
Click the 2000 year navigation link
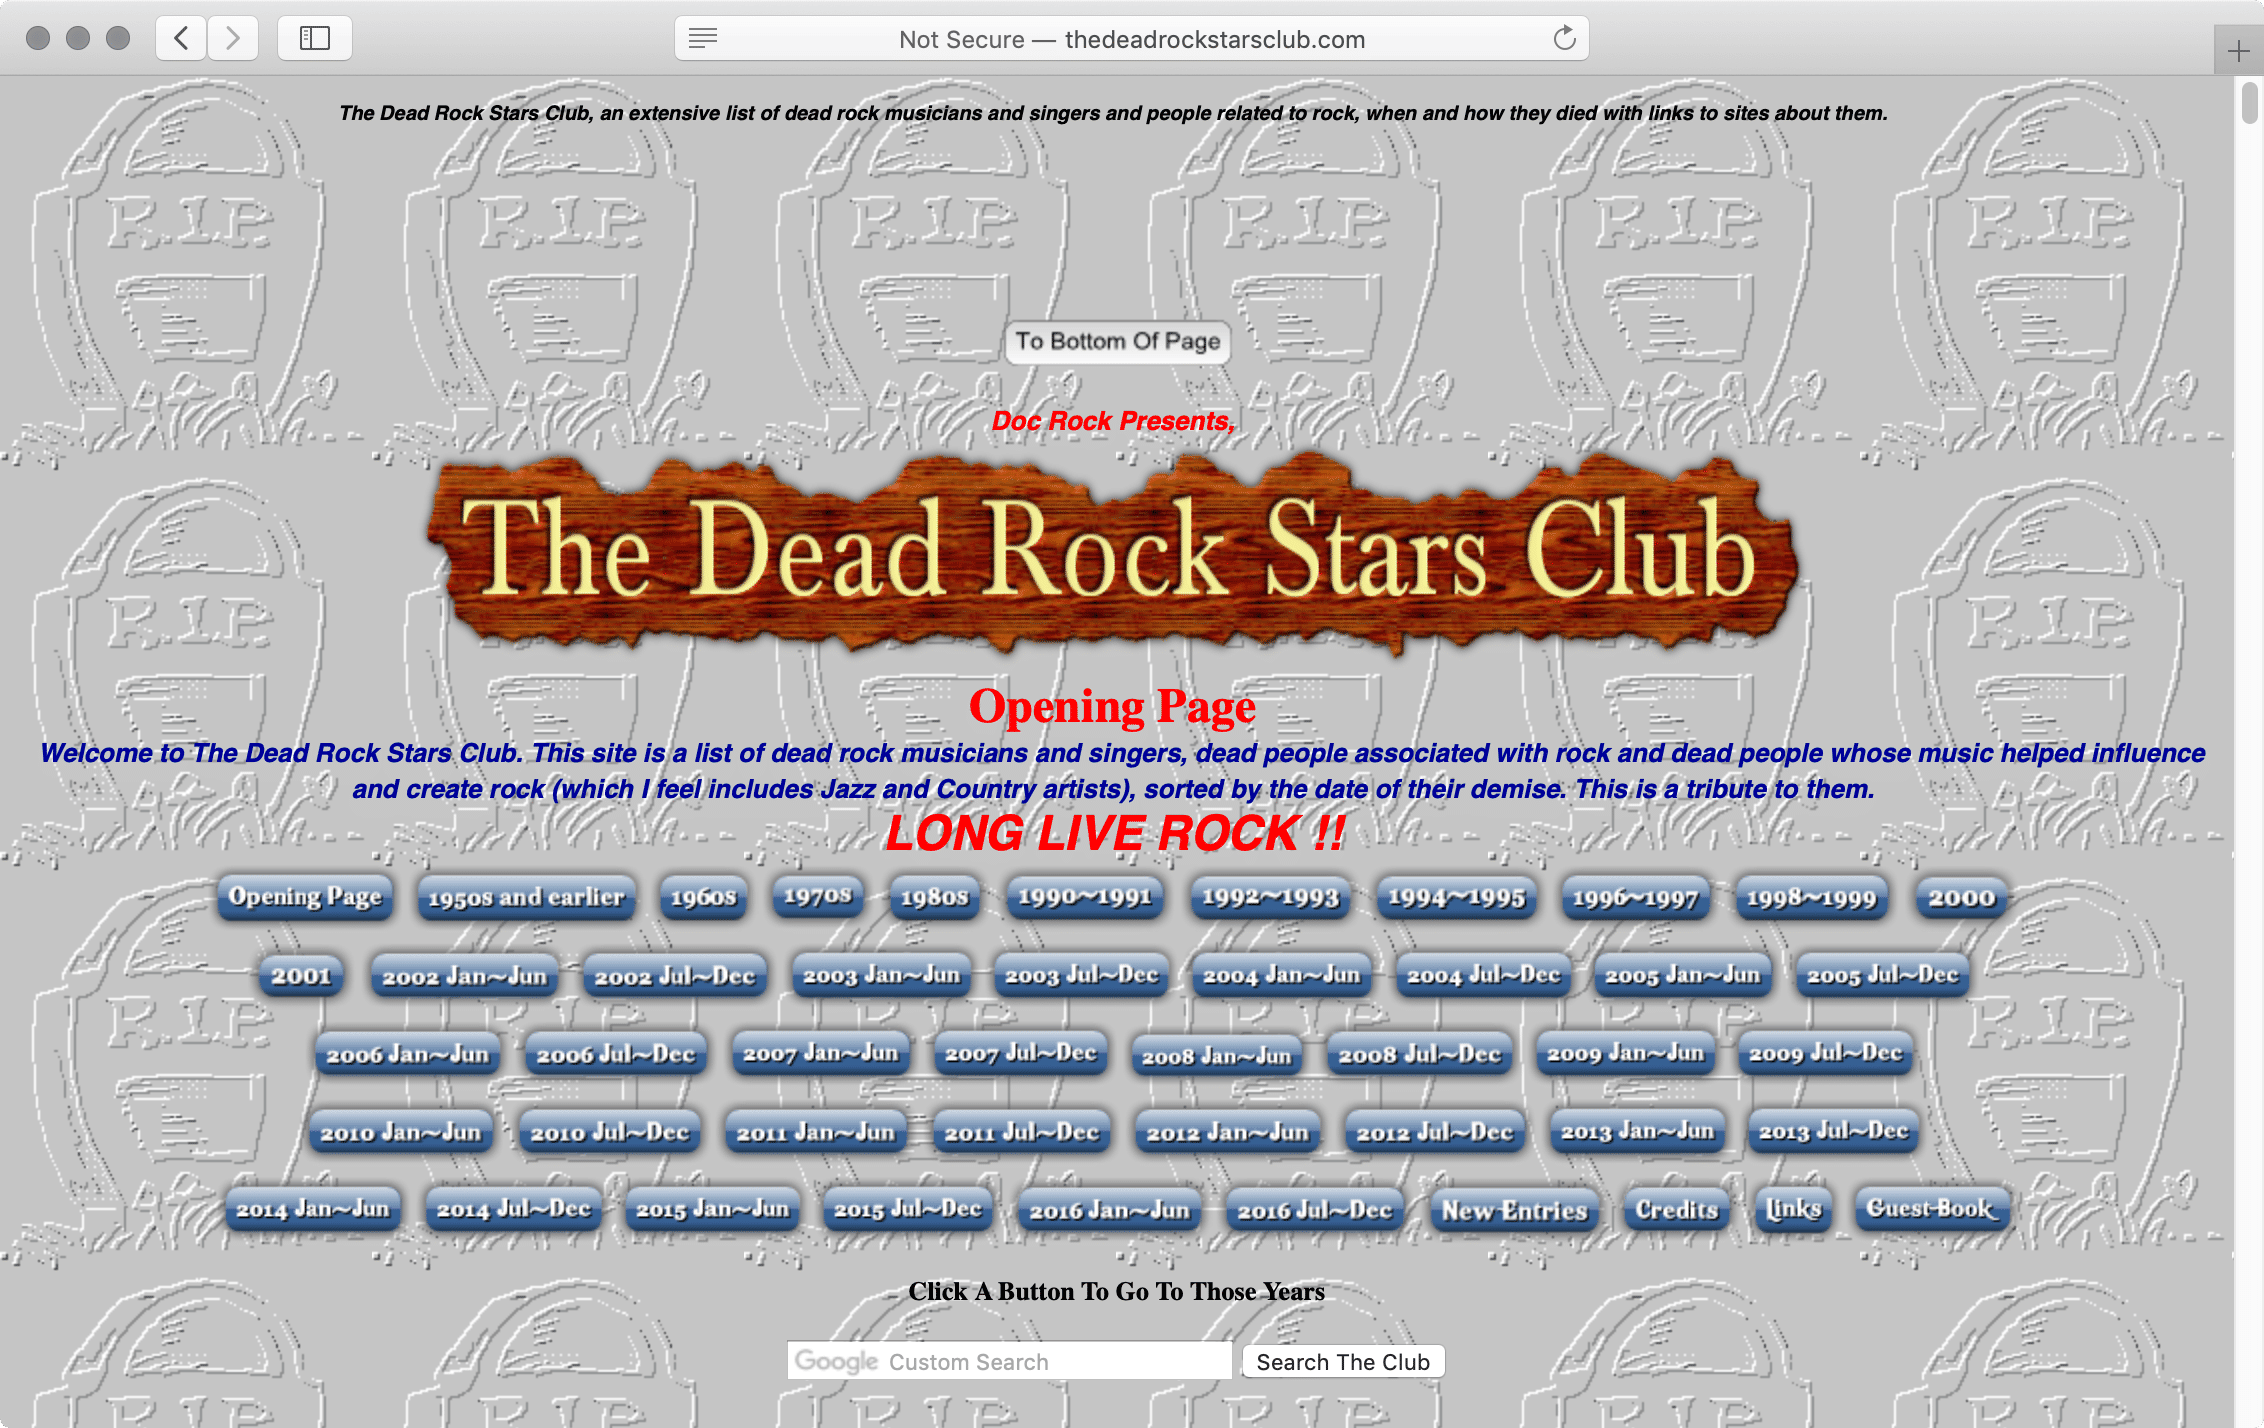(x=1961, y=895)
